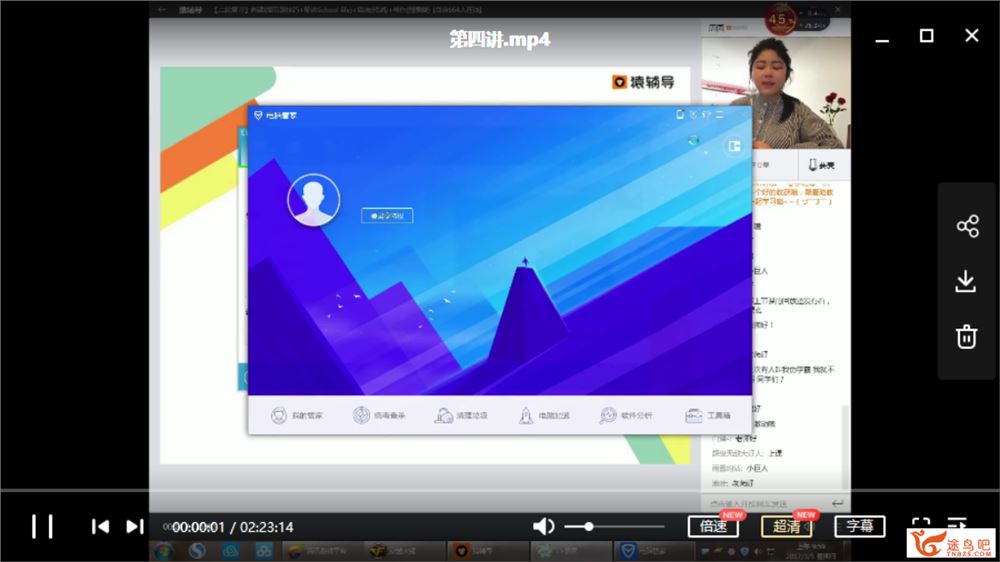The width and height of the screenshot is (1000, 562).
Task: Skip to the previous video
Action: (100, 526)
